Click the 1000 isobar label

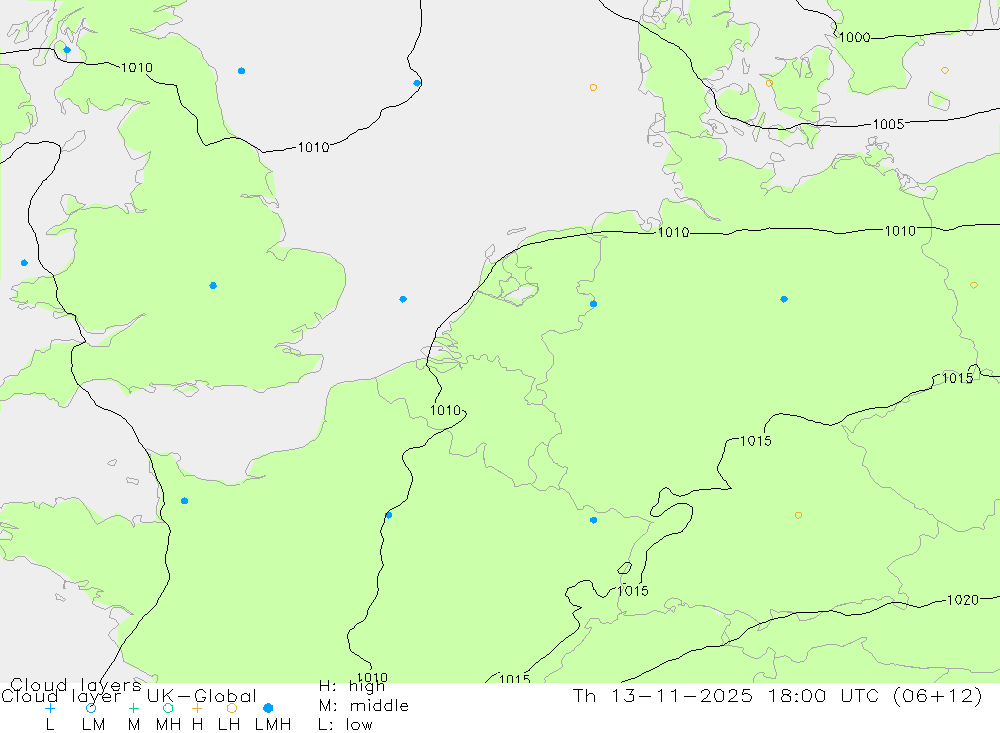pyautogui.click(x=854, y=38)
